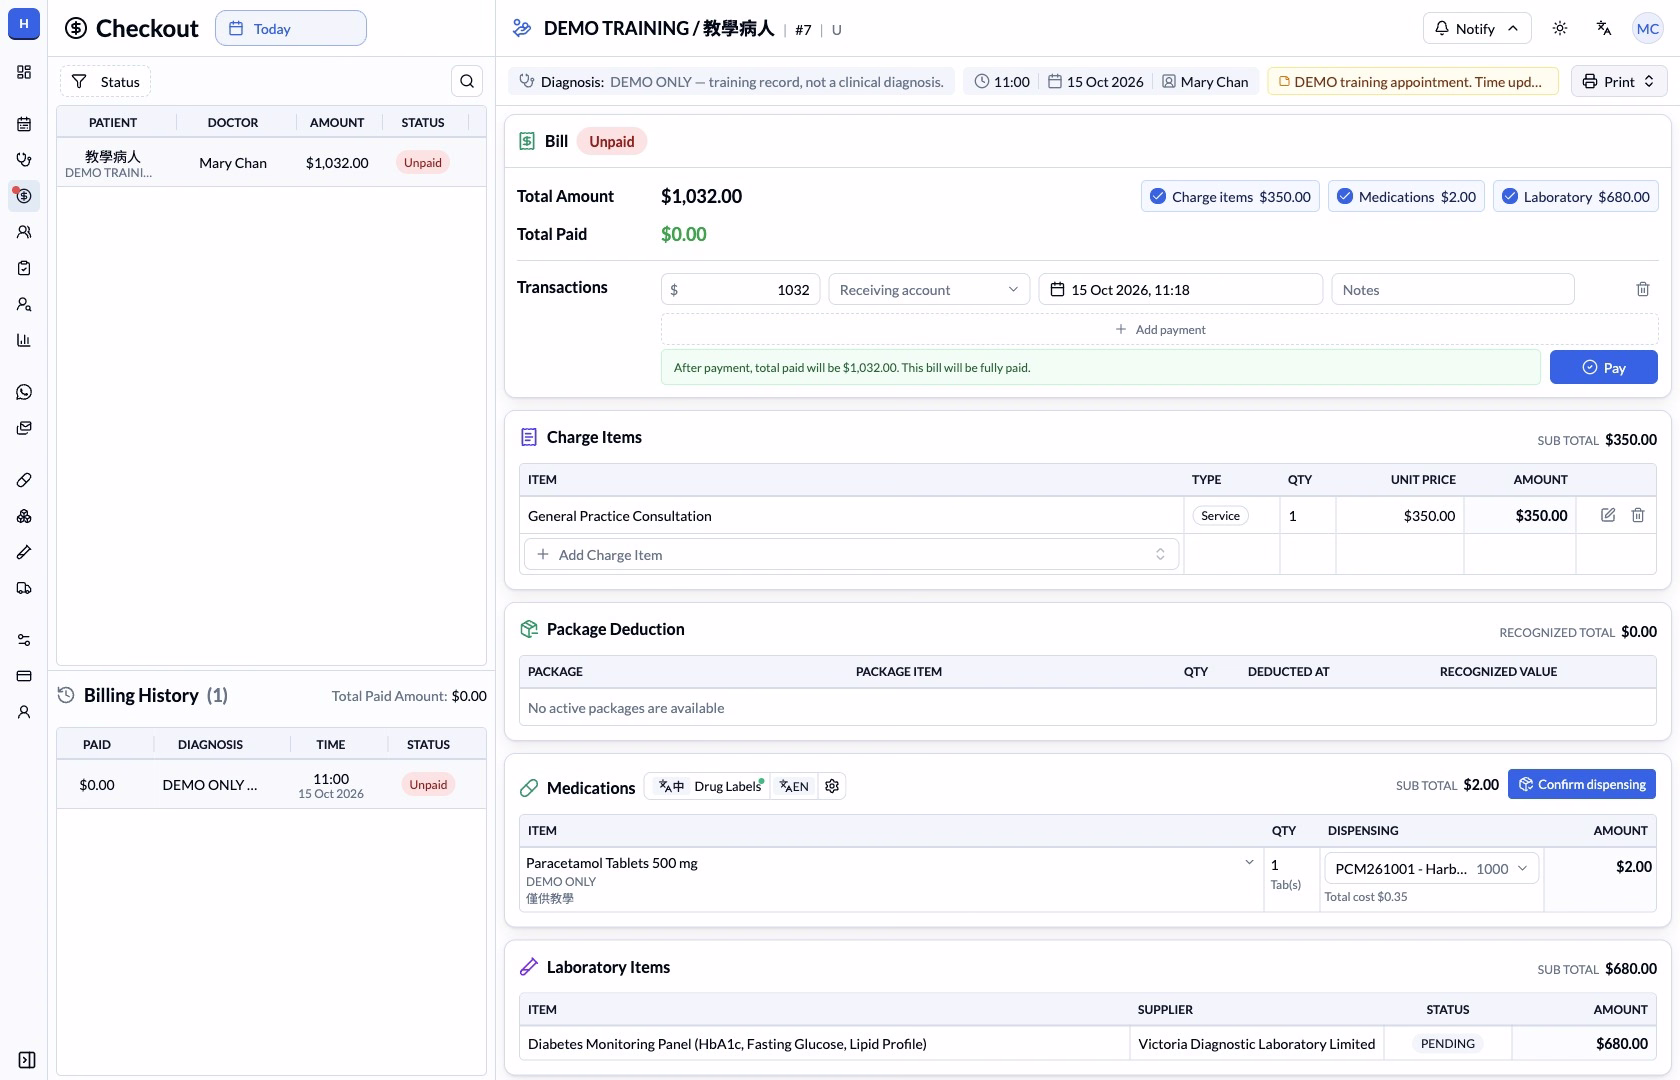Open the 15 Oct 2026, 11:18 date field

click(1181, 289)
